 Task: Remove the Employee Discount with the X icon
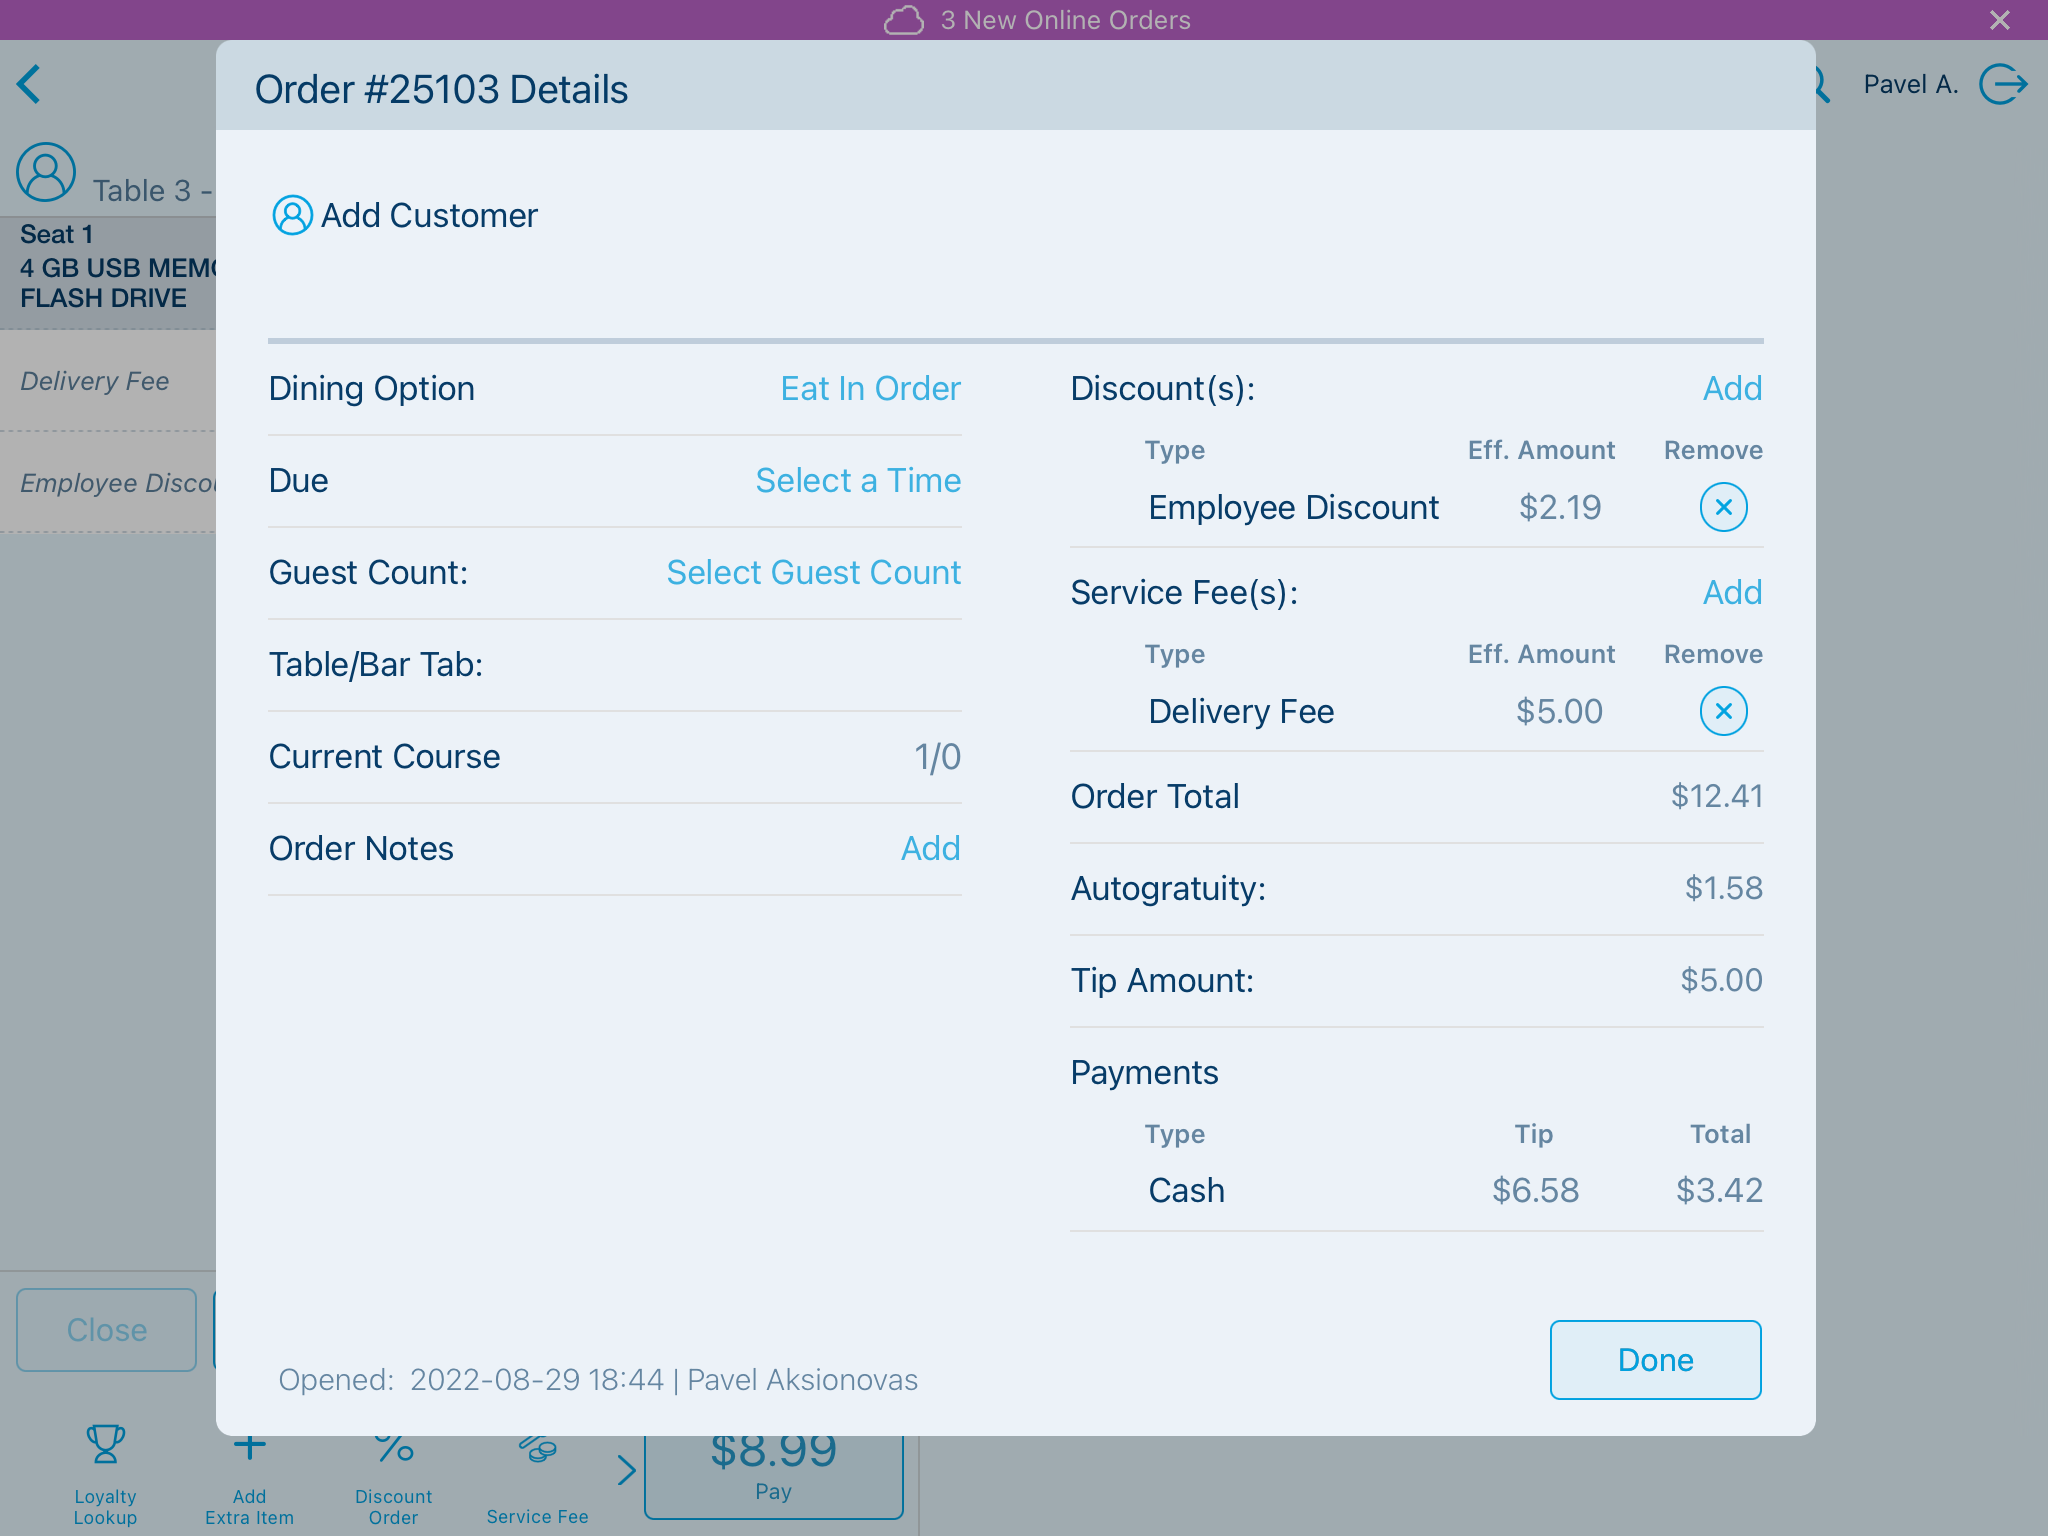tap(1722, 507)
